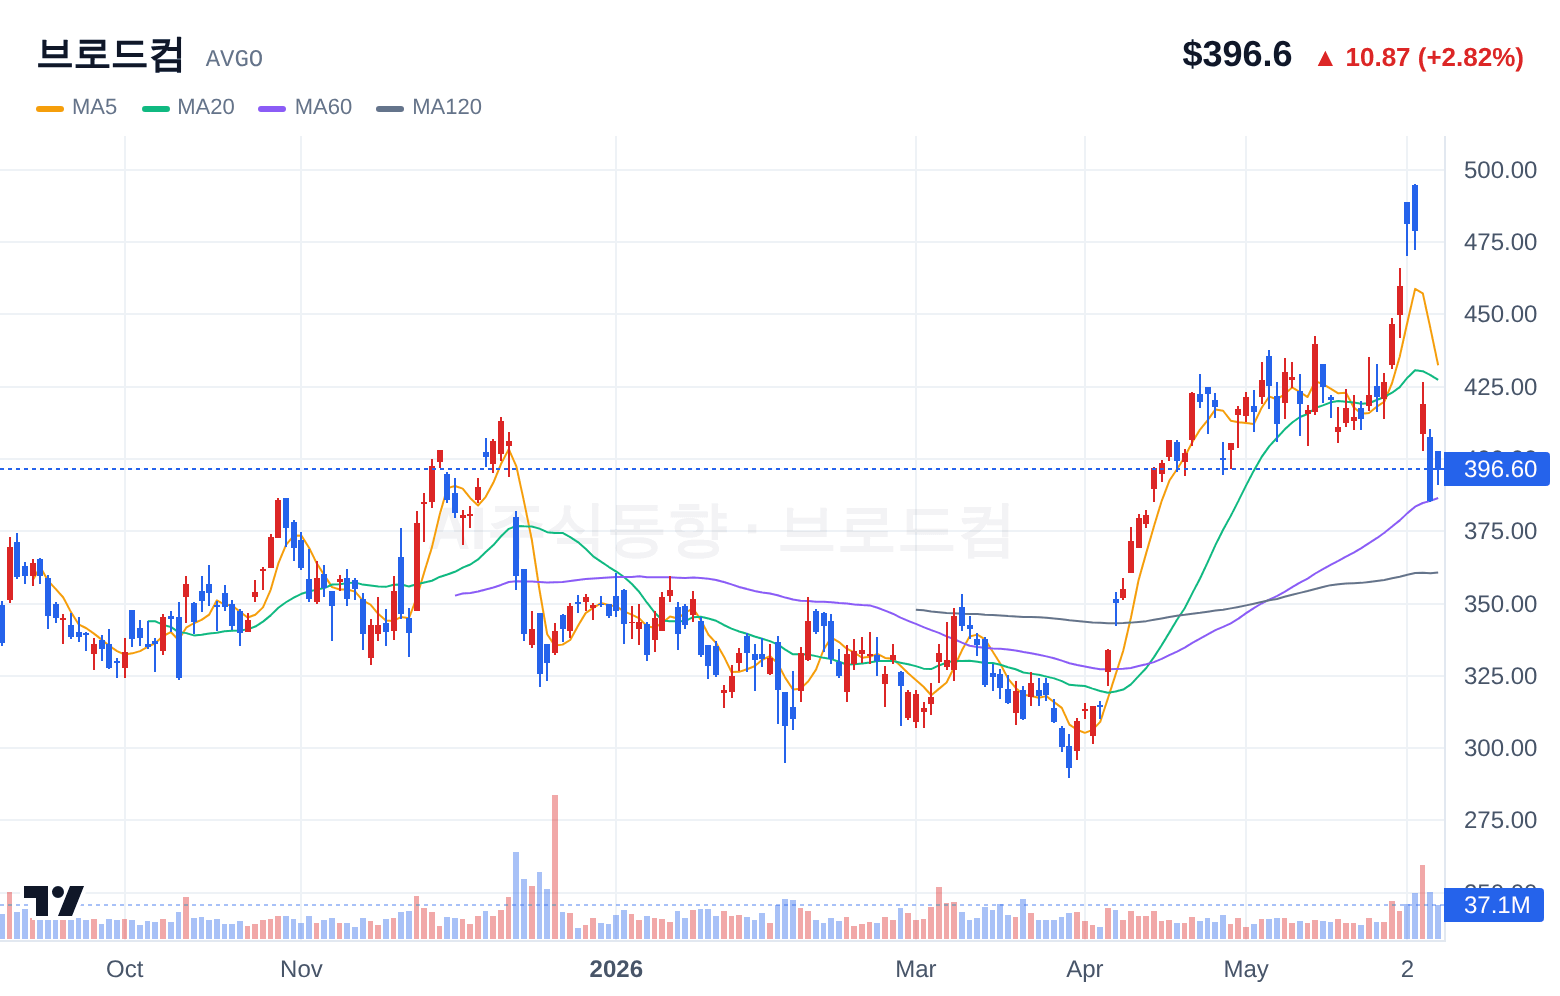This screenshot has width=1560, height=996.
Task: Select the MA120 legend label
Action: click(447, 107)
